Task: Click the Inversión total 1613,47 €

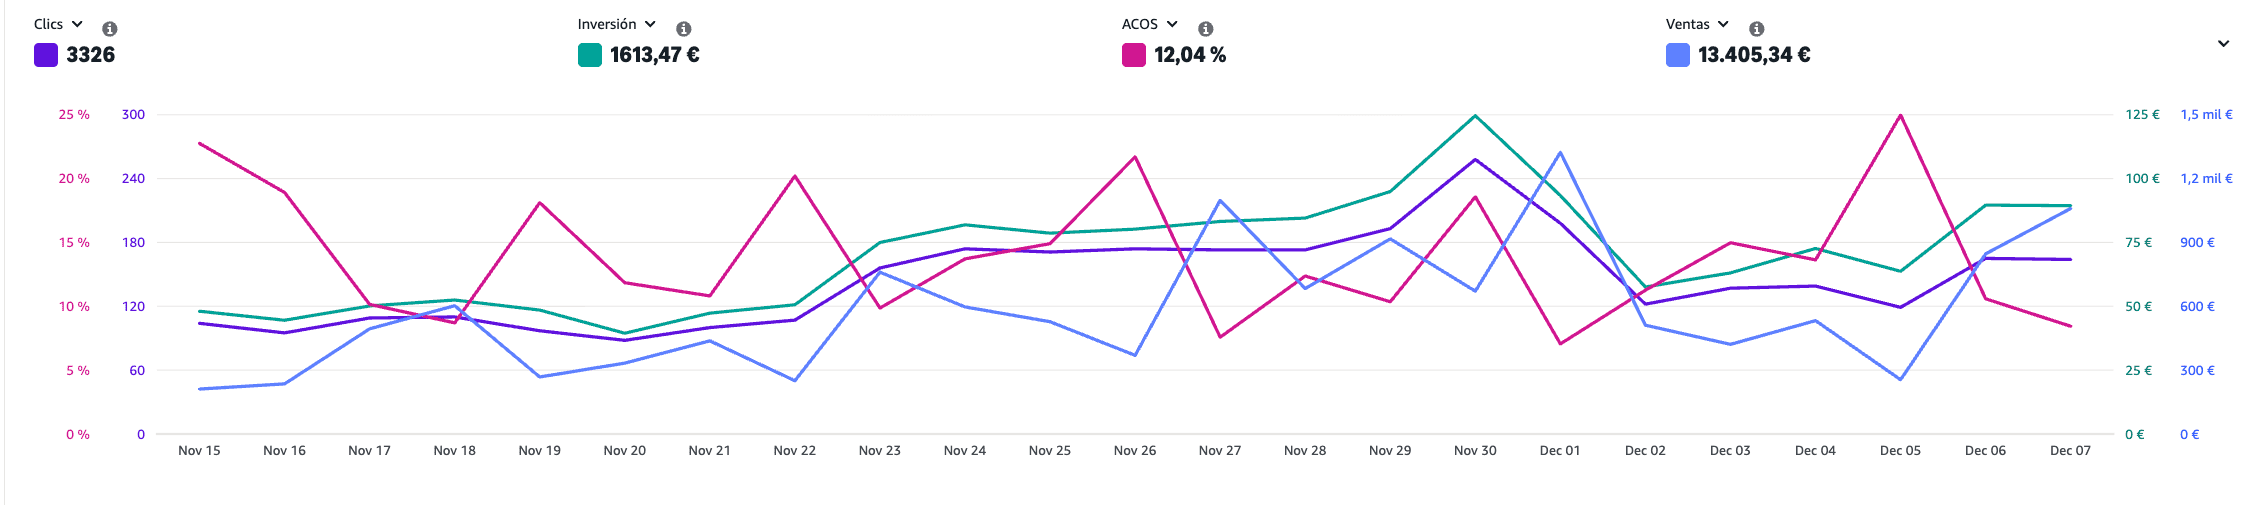Action: click(x=655, y=55)
